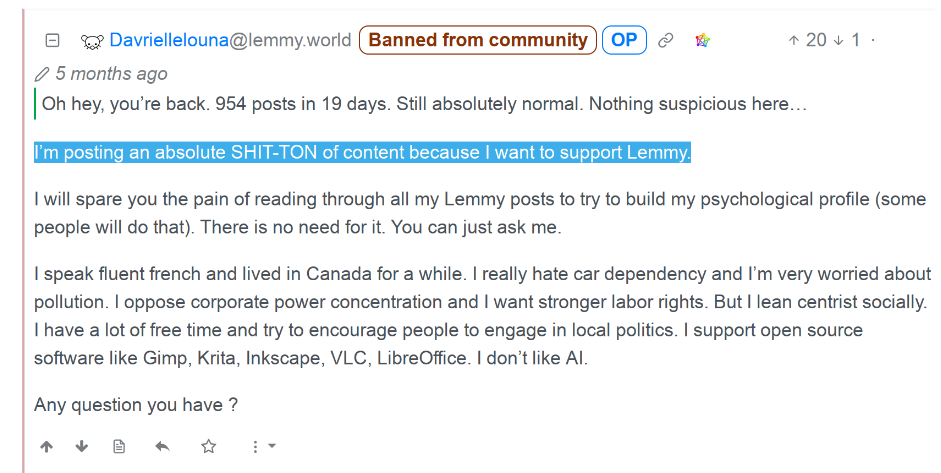Click the "Banned from community" badge
The height and width of the screenshot is (473, 941).
coord(477,41)
